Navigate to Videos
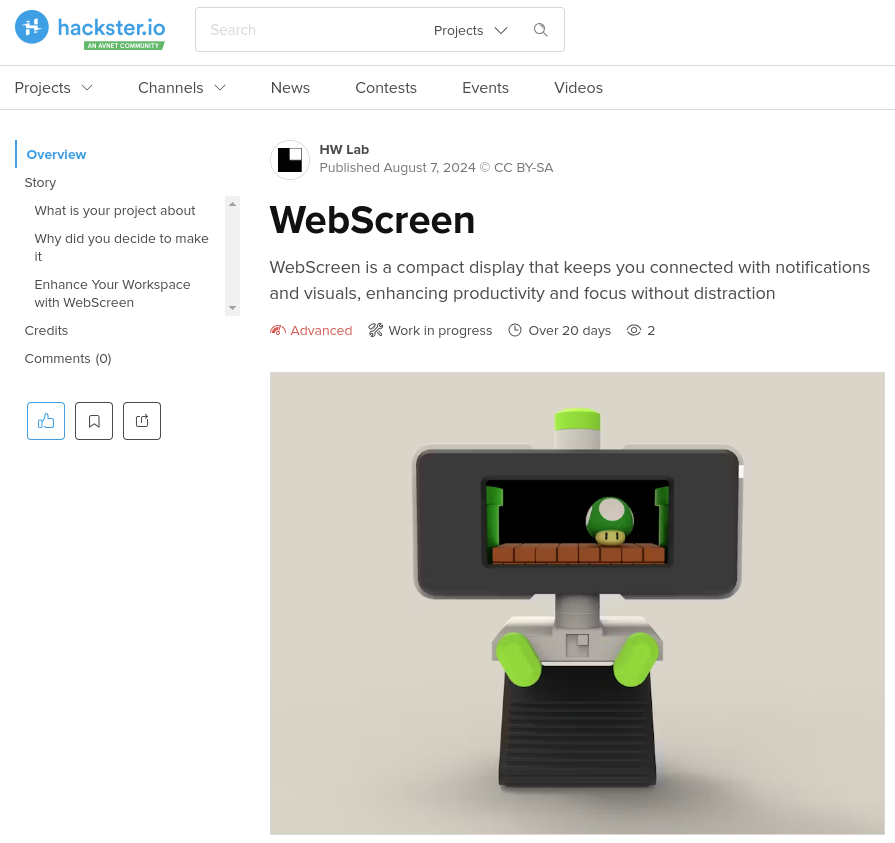This screenshot has width=895, height=843. click(578, 88)
